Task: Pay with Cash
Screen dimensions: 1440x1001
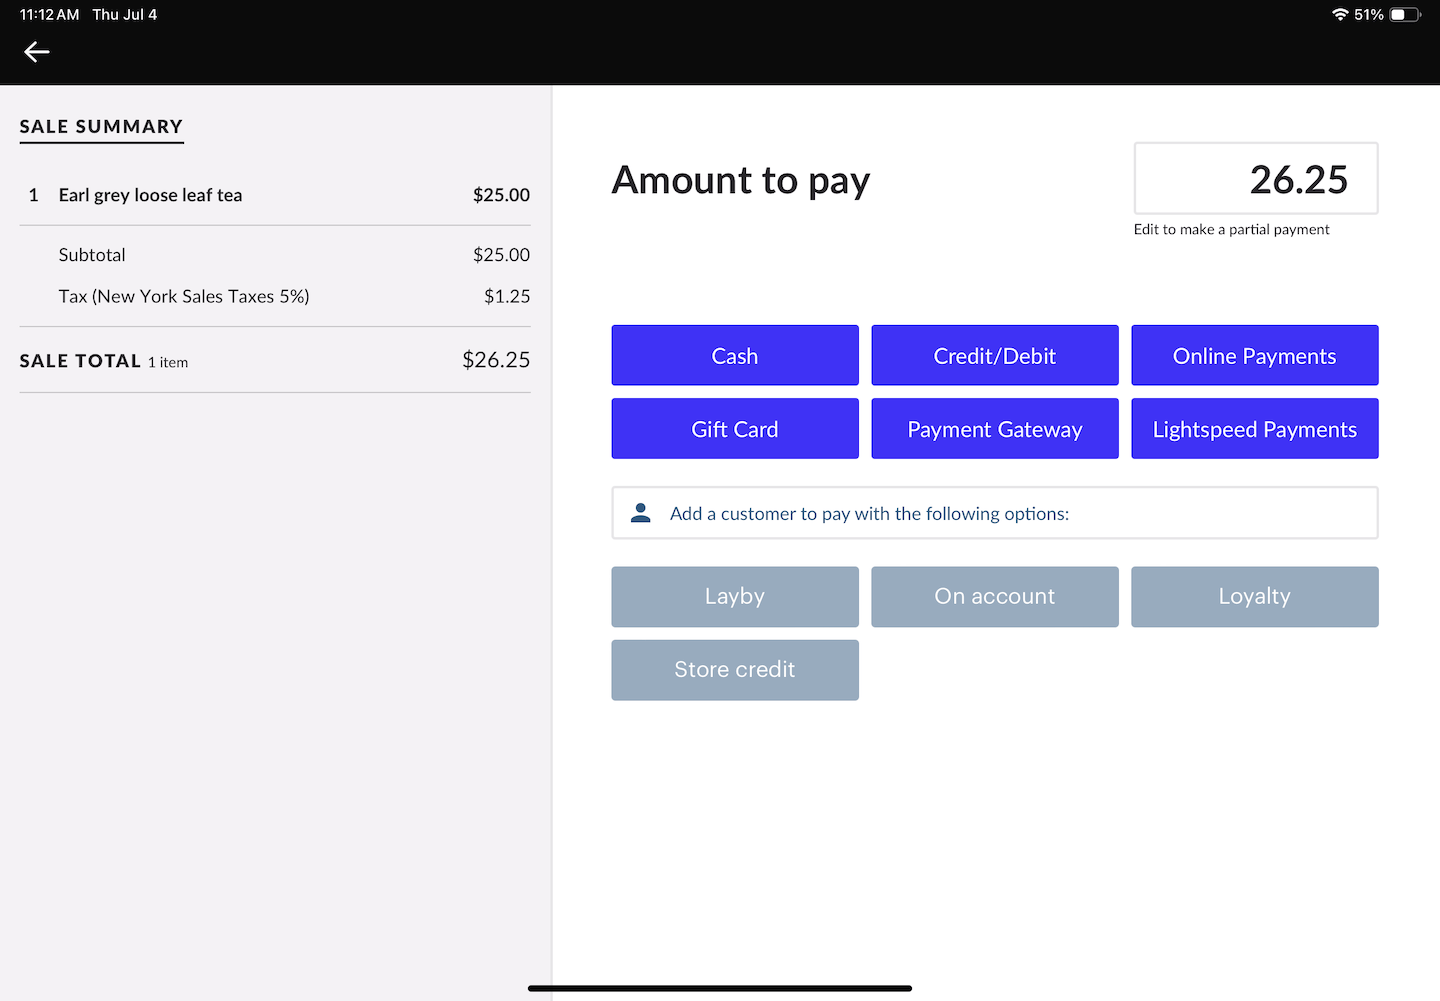Action: (x=735, y=355)
